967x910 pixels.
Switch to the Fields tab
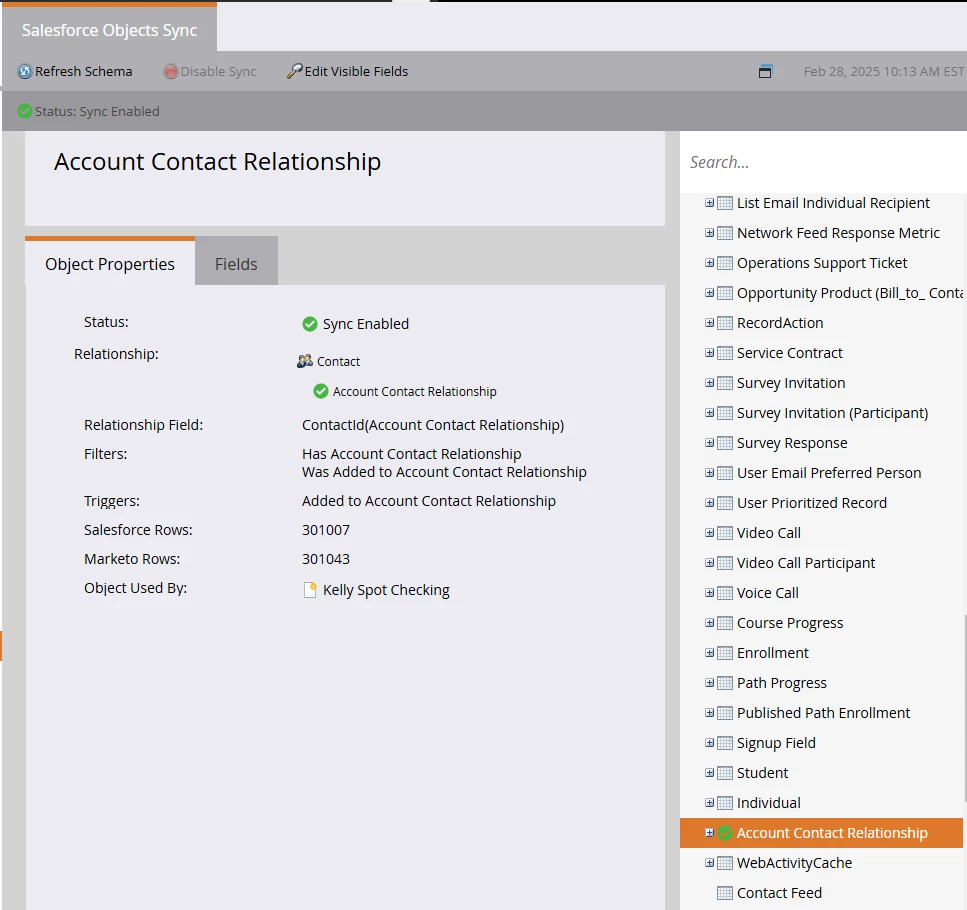coord(236,264)
